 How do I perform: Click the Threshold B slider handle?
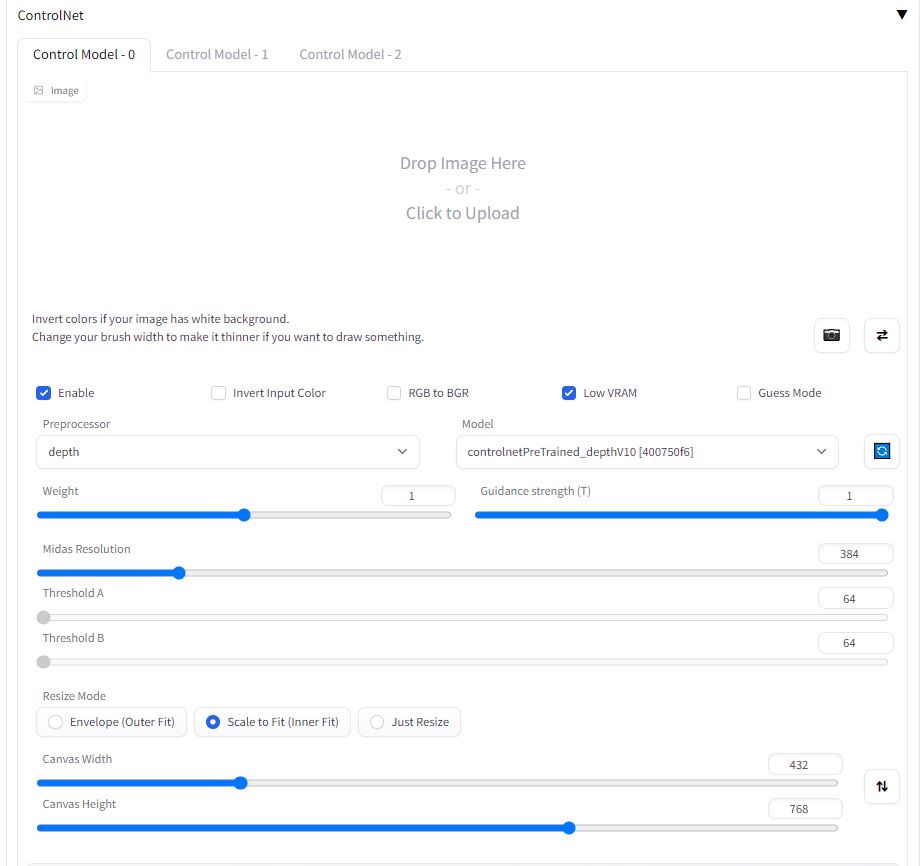43,662
